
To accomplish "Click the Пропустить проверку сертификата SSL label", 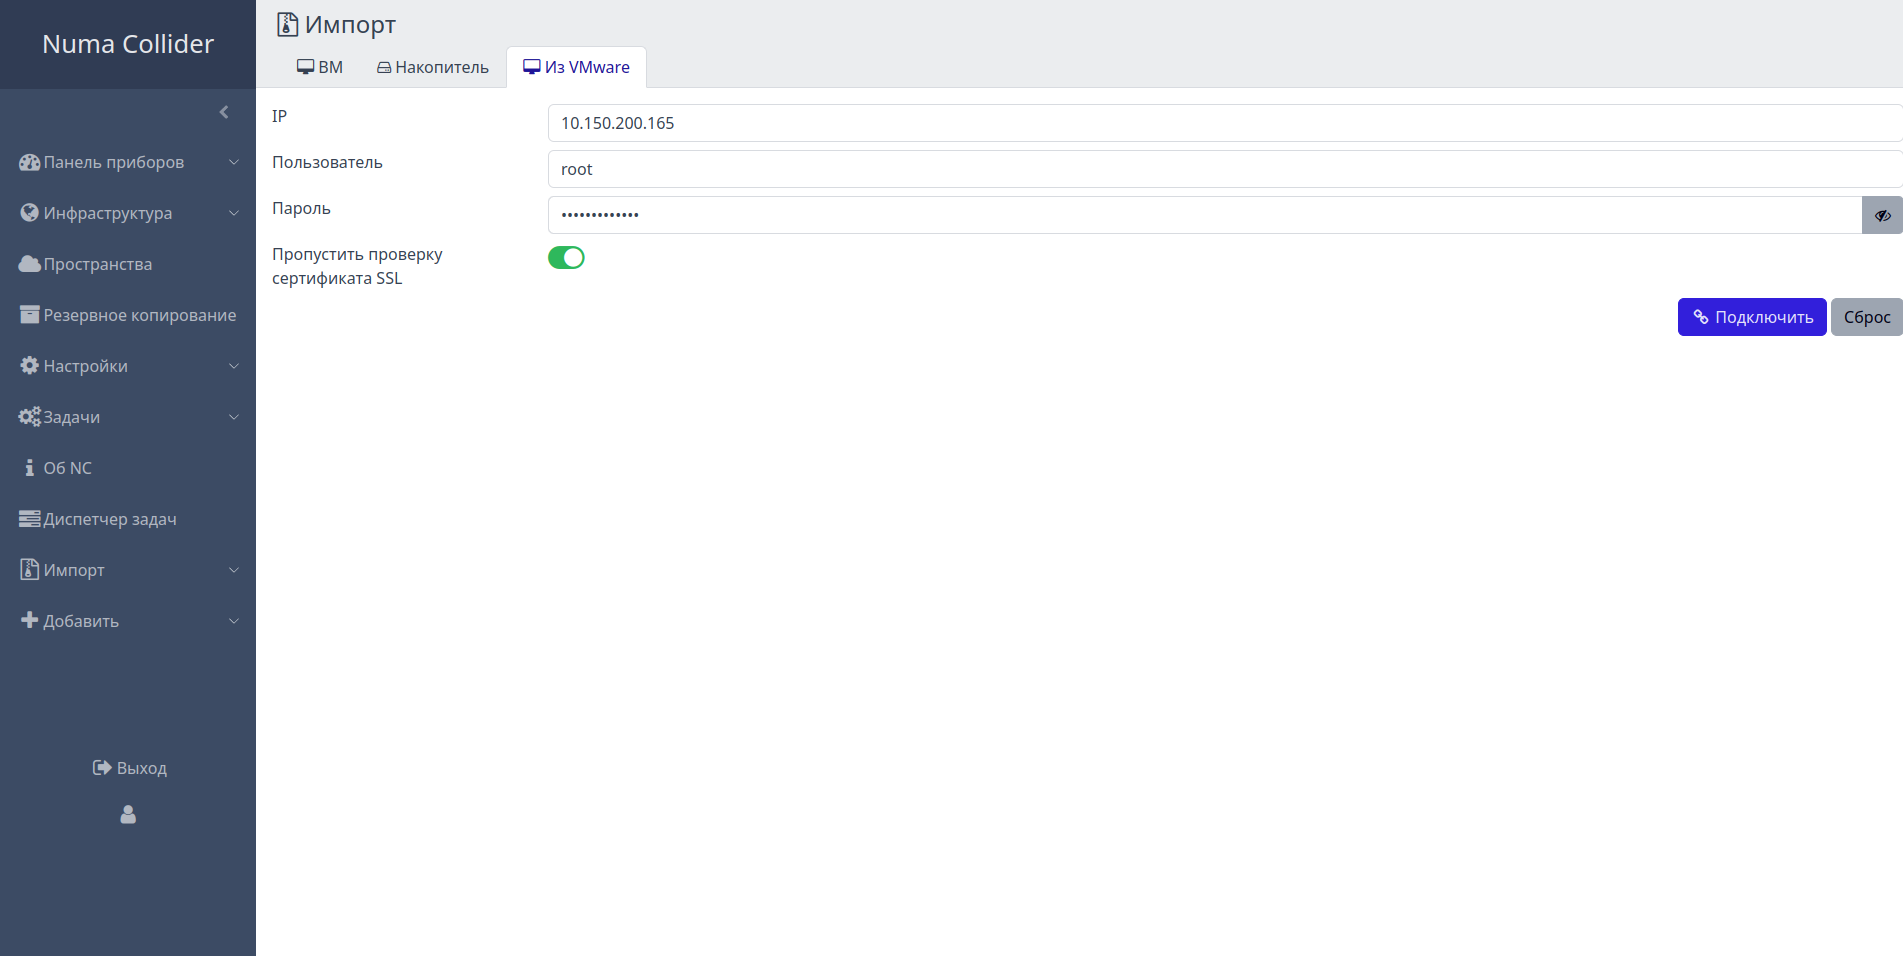I will (357, 266).
